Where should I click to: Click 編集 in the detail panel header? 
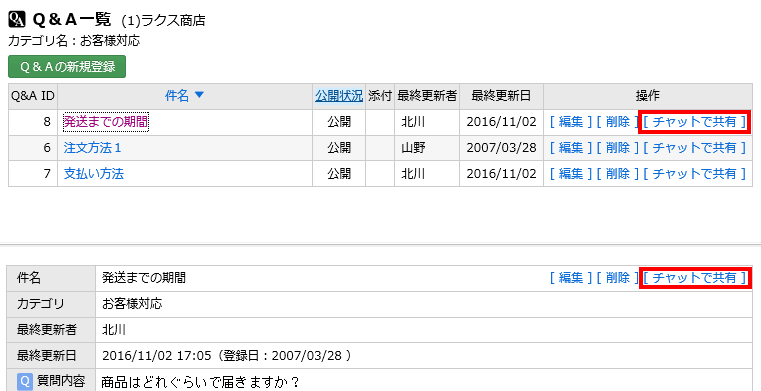pyautogui.click(x=571, y=277)
